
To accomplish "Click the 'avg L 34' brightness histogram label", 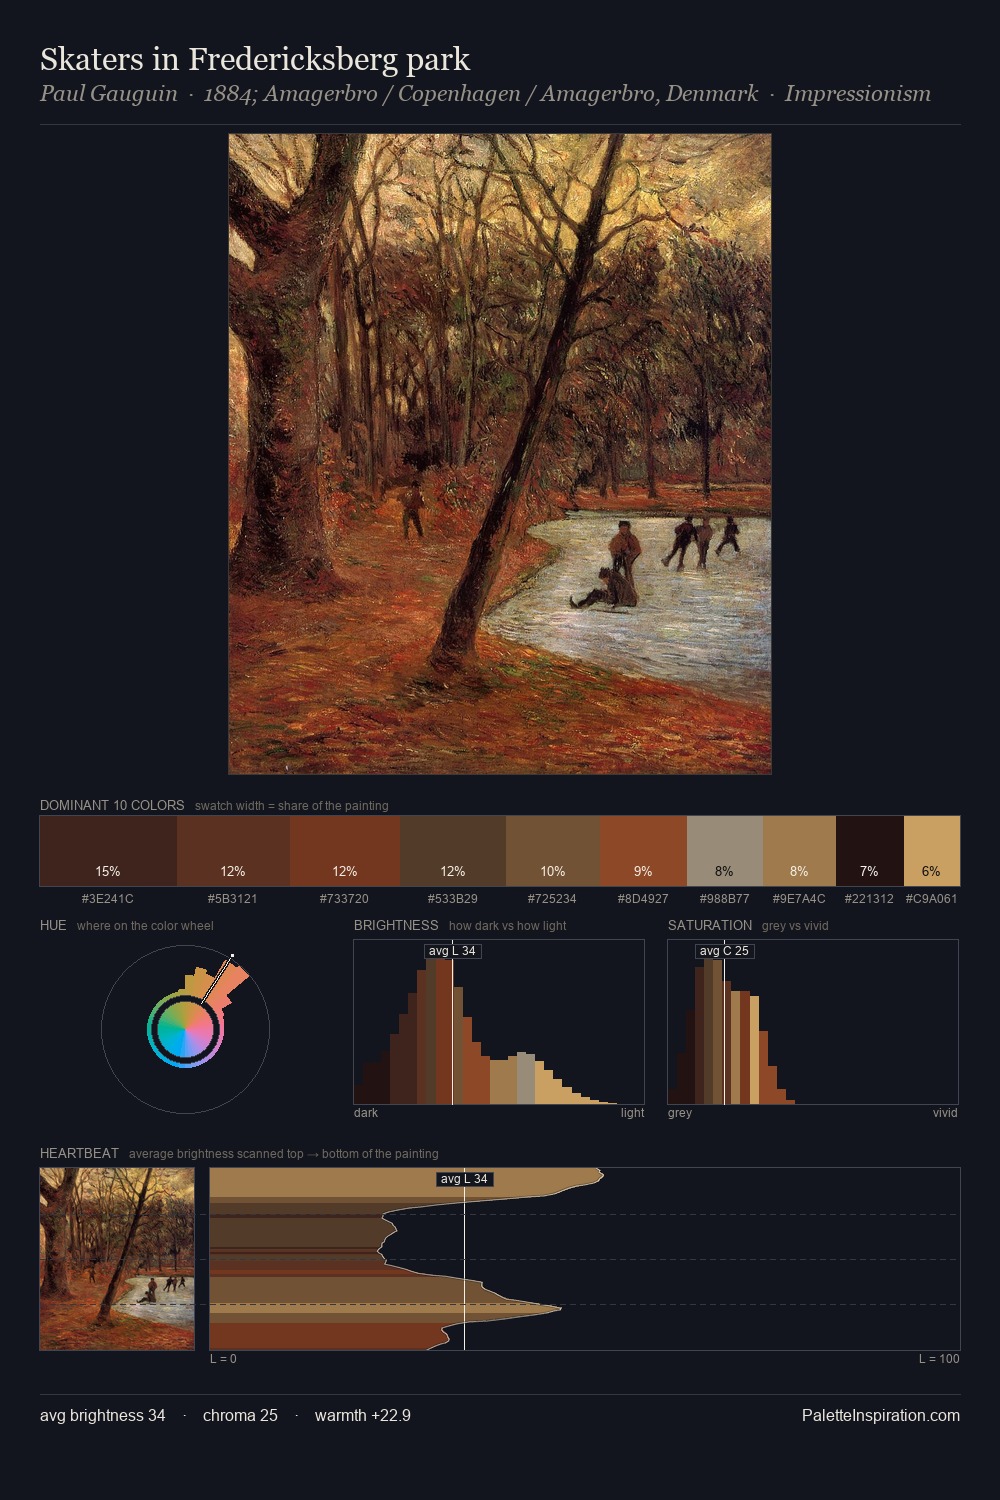I will [453, 951].
